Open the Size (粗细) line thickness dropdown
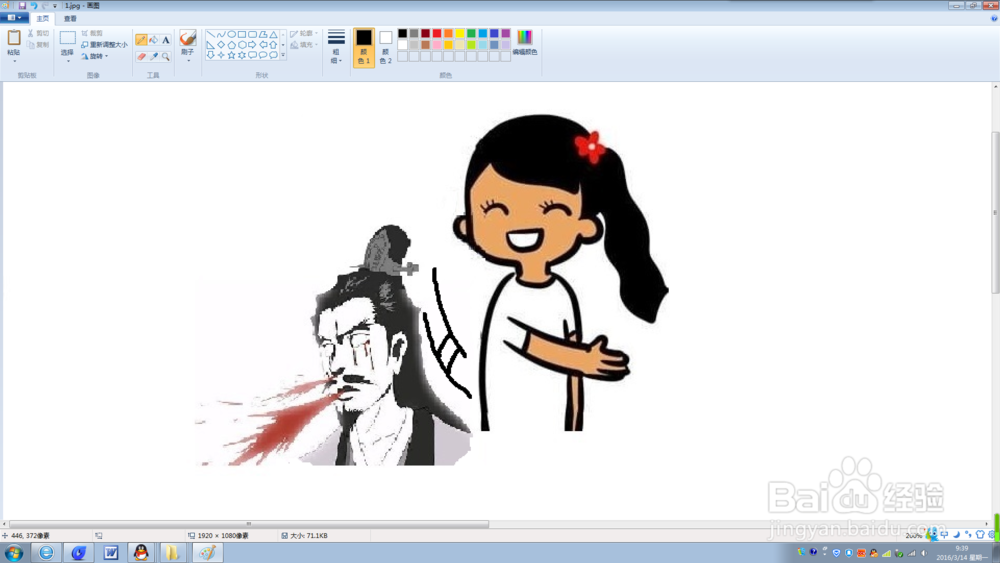This screenshot has height=563, width=1000. click(x=336, y=47)
